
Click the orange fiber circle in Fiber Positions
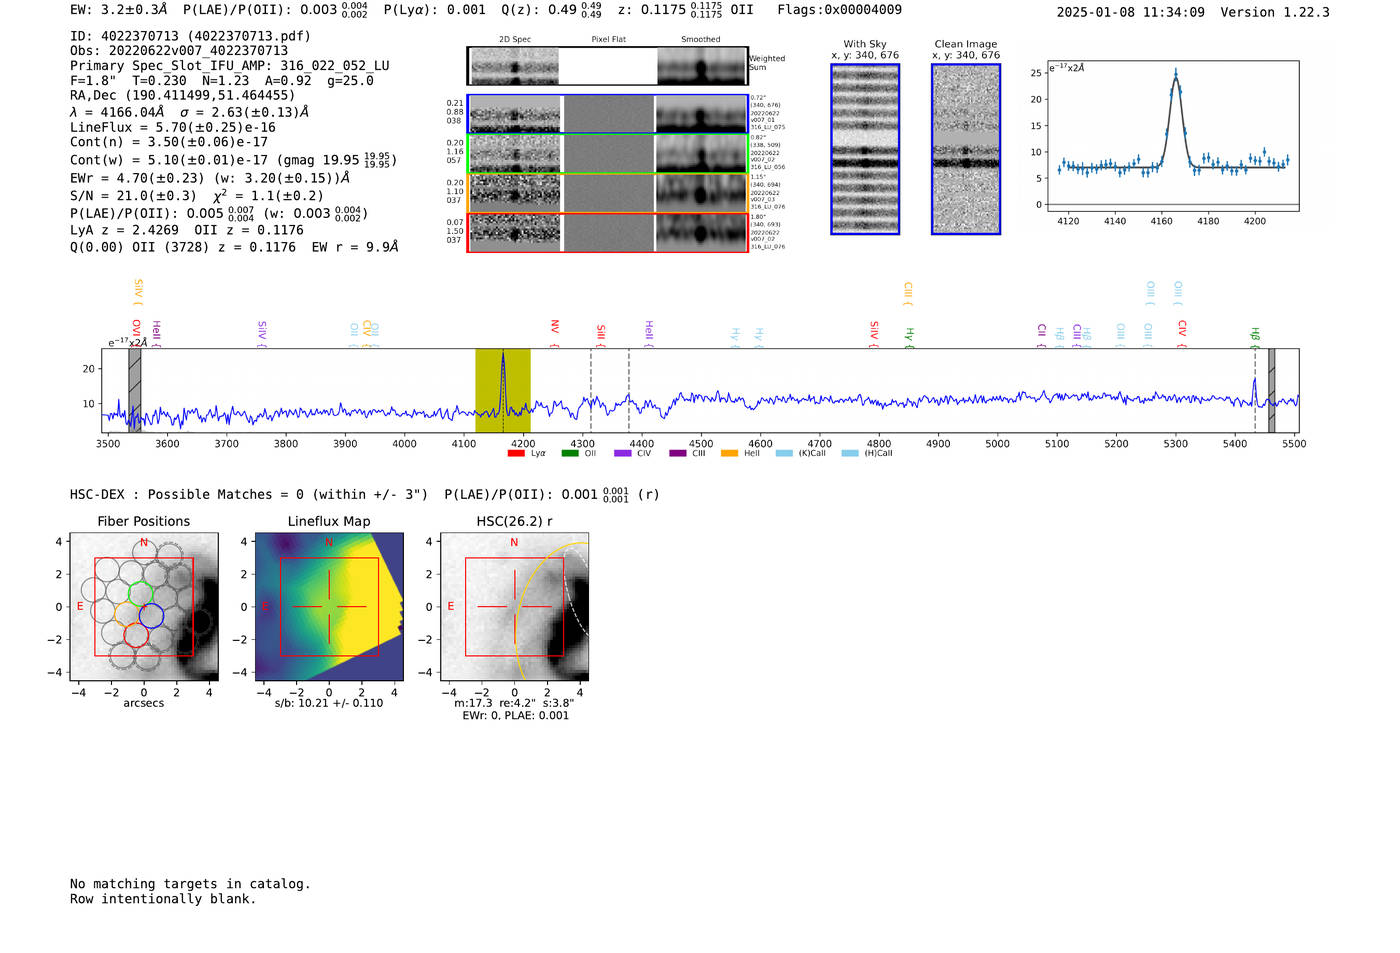[127, 613]
